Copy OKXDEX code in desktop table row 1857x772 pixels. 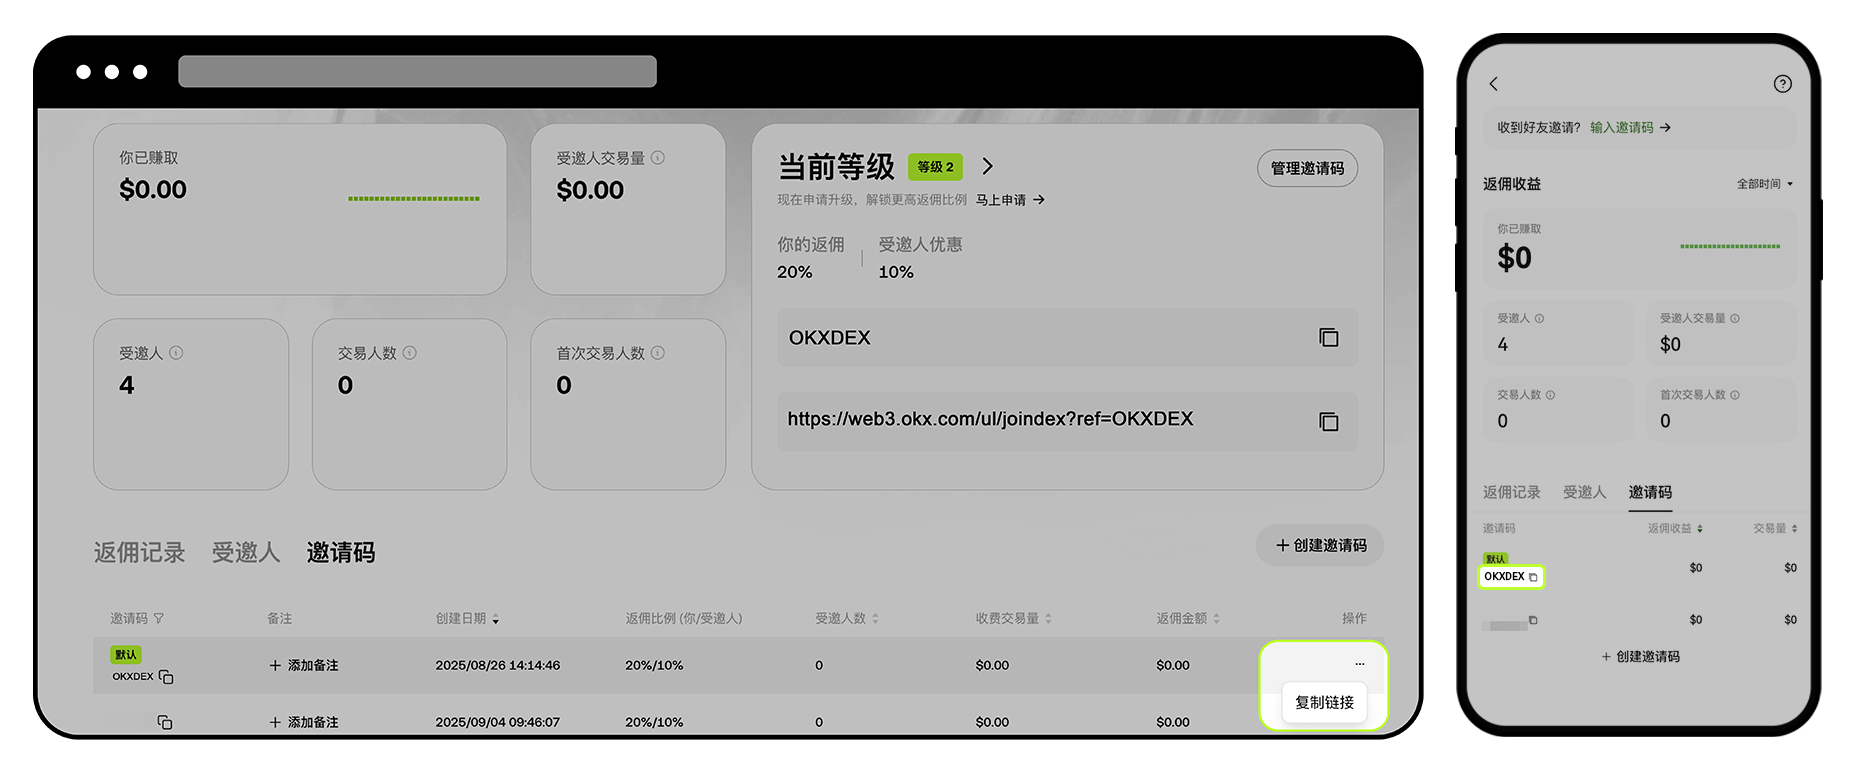[166, 677]
